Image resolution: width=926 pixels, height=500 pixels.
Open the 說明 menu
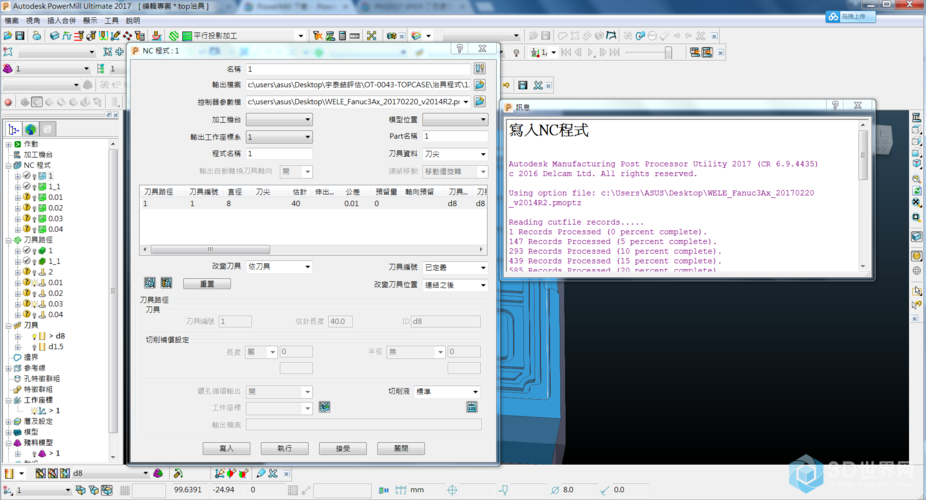[133, 21]
